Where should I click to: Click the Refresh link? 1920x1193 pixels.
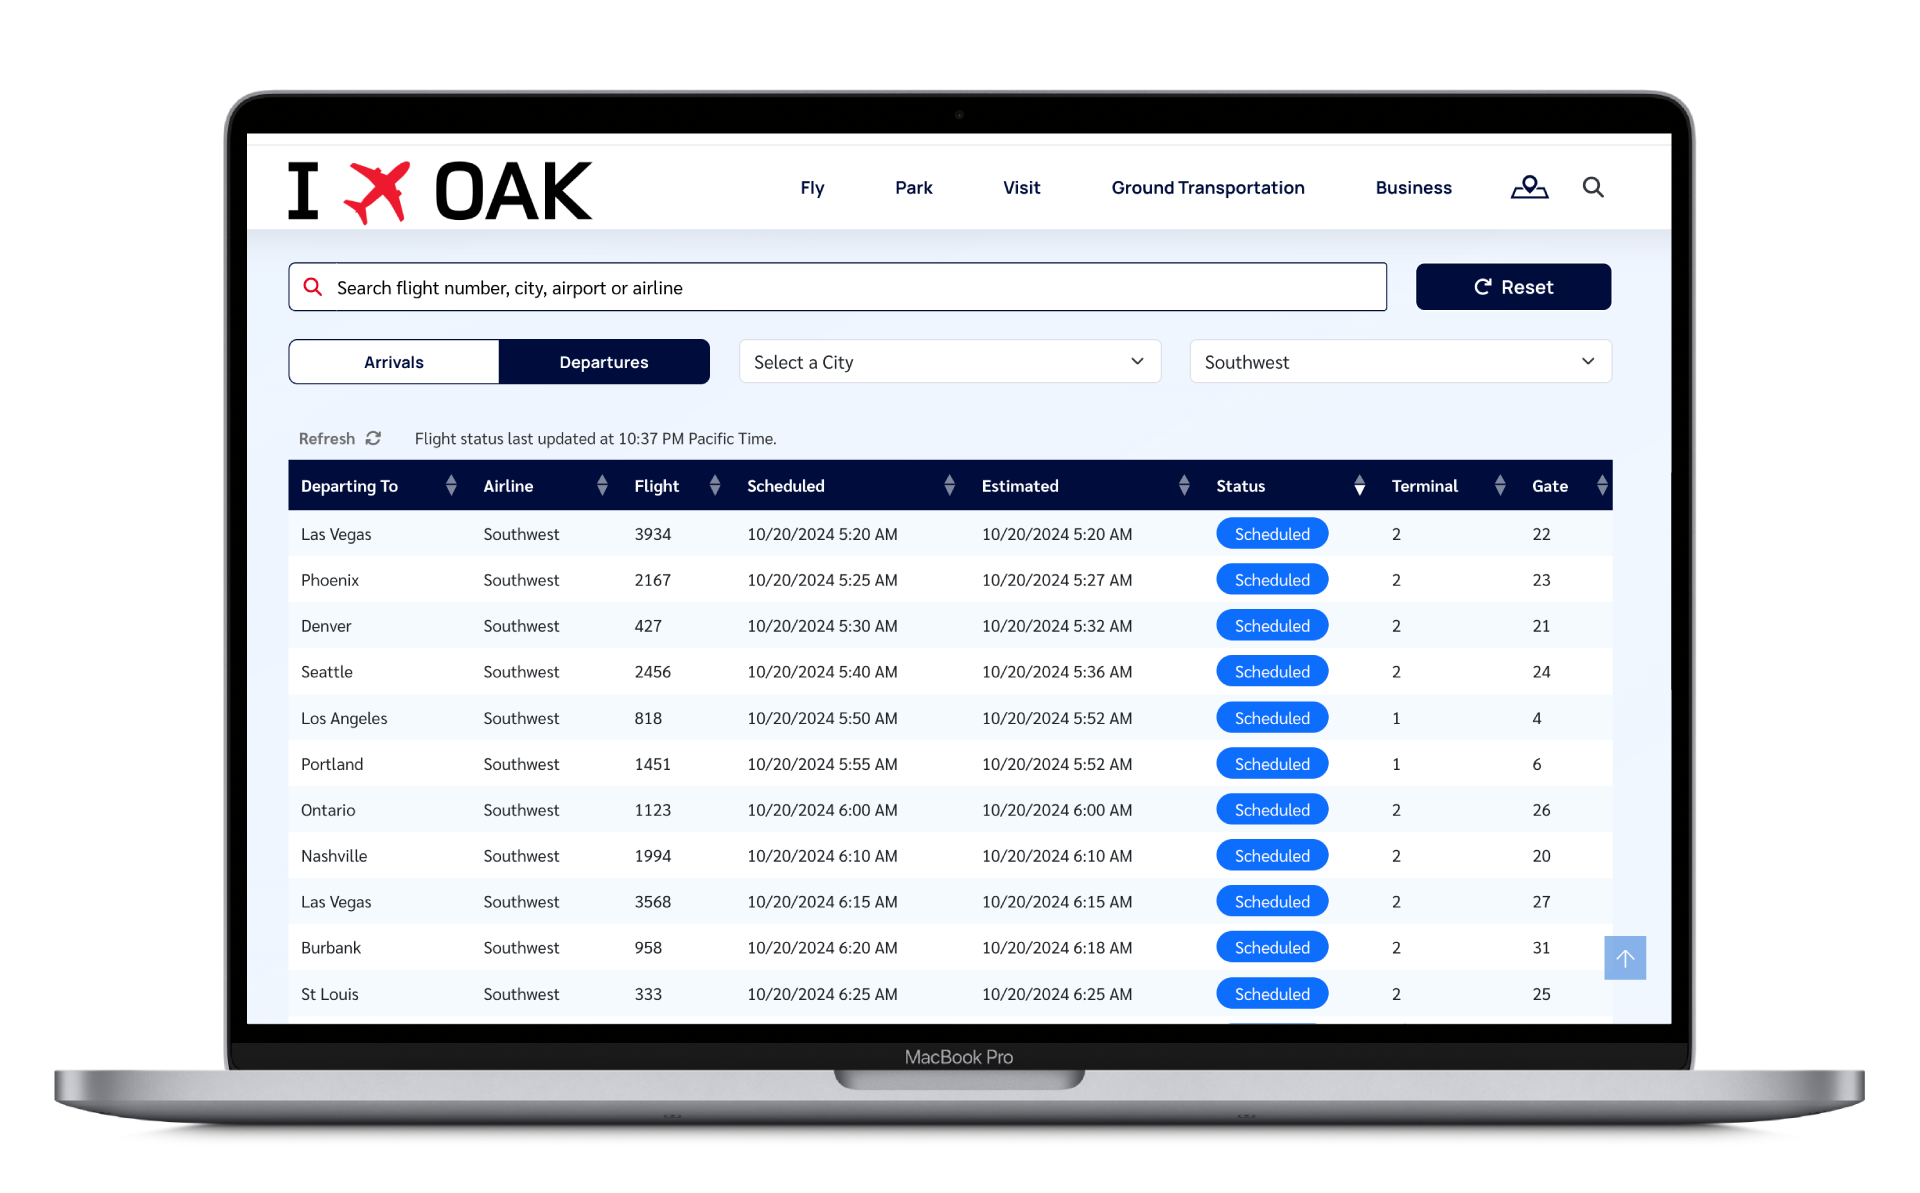(x=327, y=439)
